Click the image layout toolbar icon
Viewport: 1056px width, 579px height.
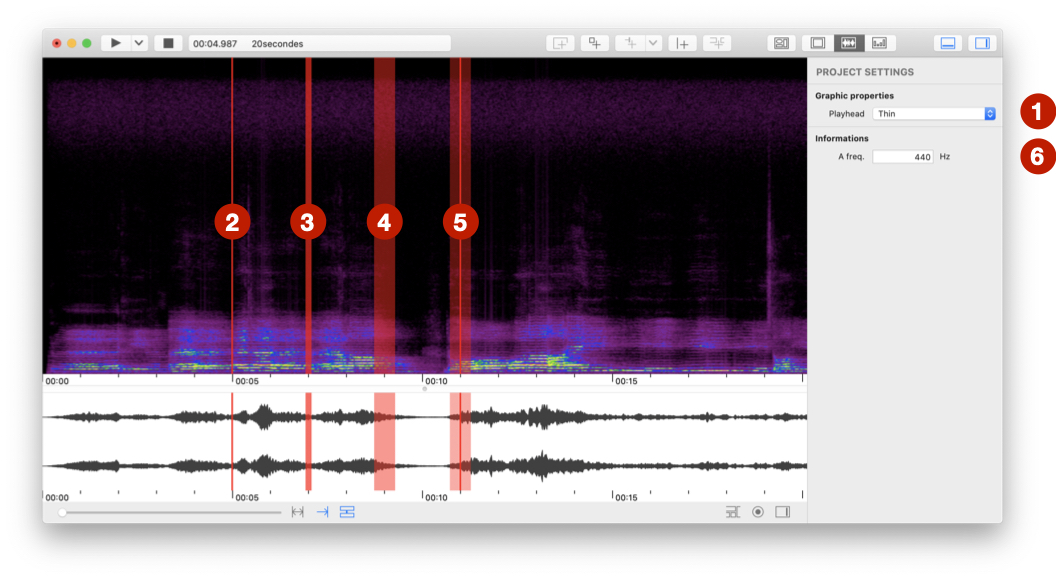[x=781, y=43]
